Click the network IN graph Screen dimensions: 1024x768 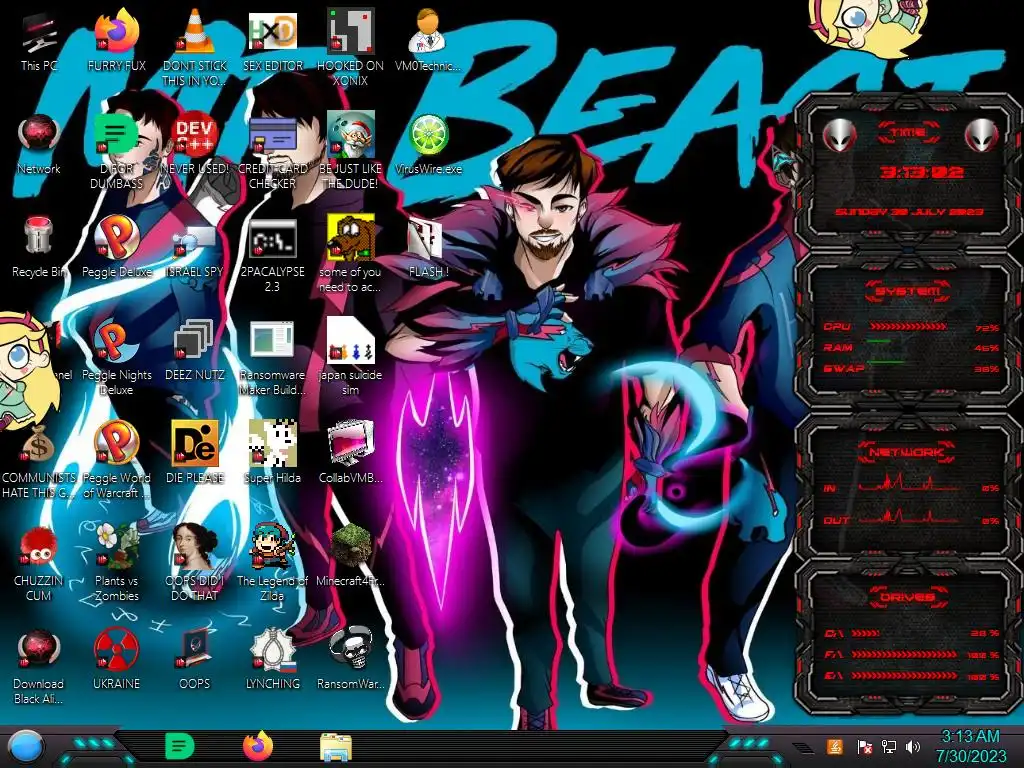908,483
